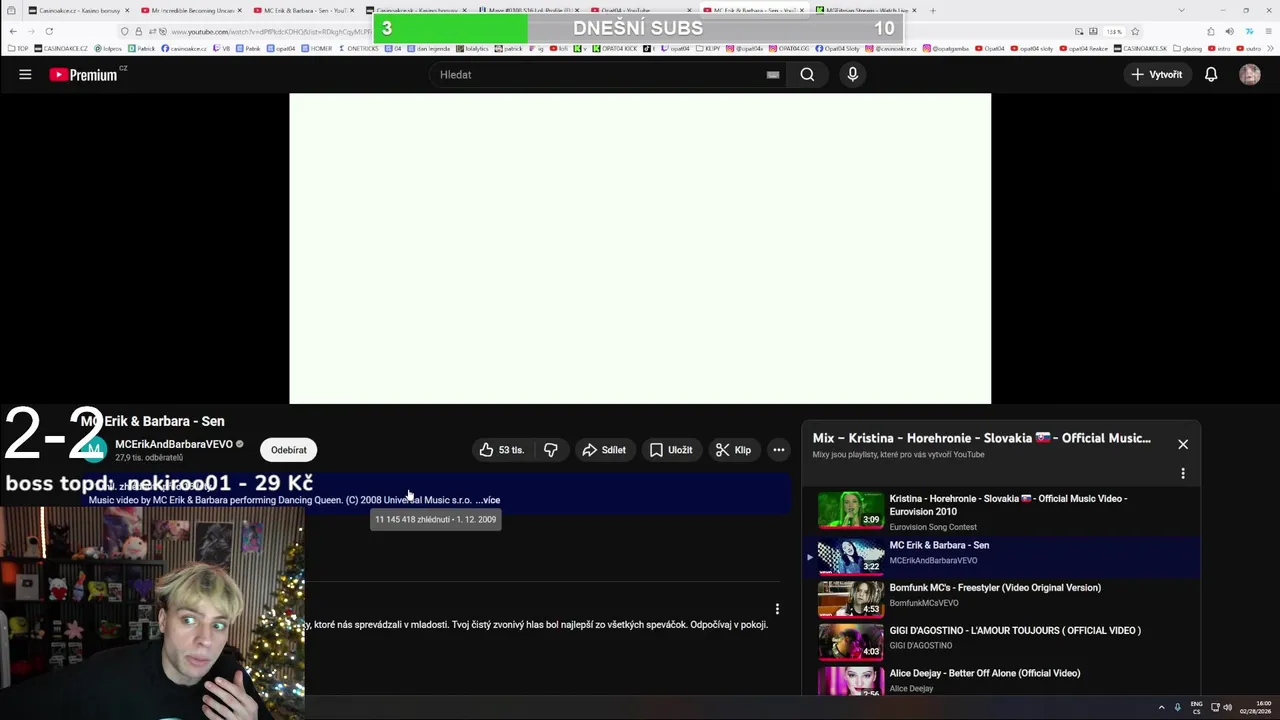The image size is (1280, 720).
Task: Click the search magnifier button
Action: (807, 74)
